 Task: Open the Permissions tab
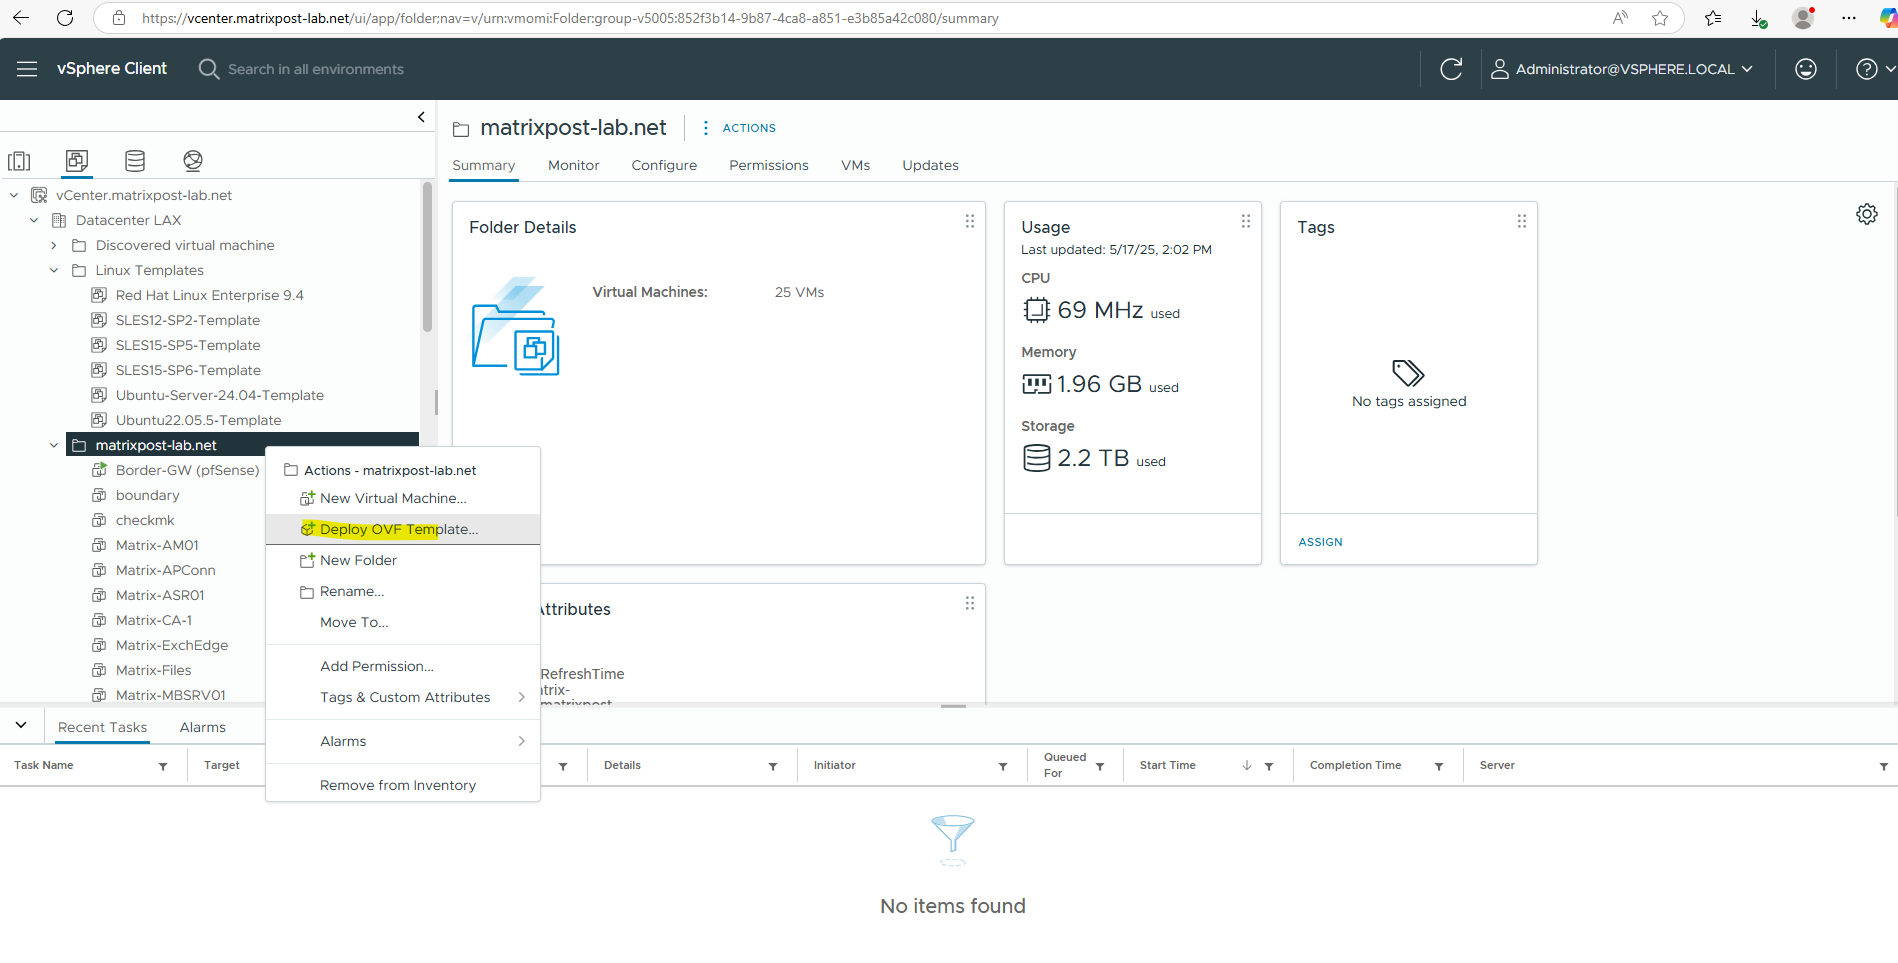[x=768, y=165]
